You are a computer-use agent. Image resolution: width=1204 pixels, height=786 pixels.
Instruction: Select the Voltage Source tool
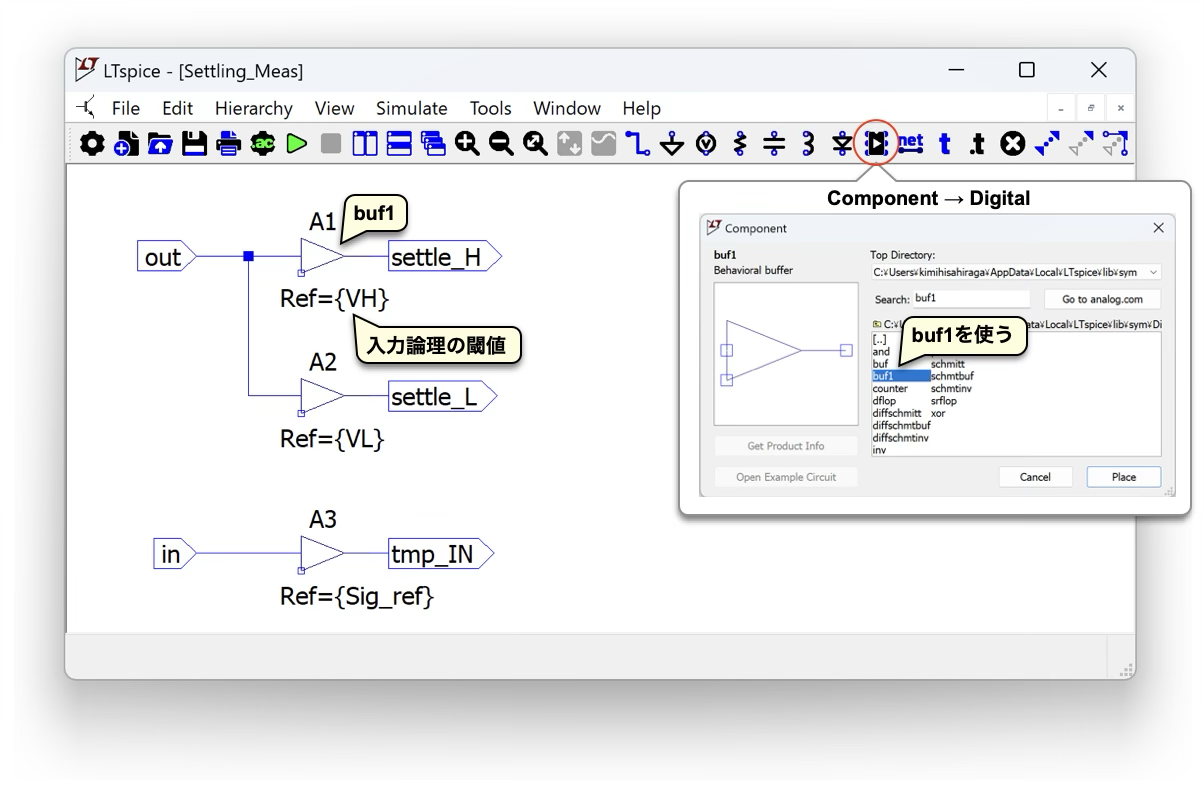coord(706,144)
